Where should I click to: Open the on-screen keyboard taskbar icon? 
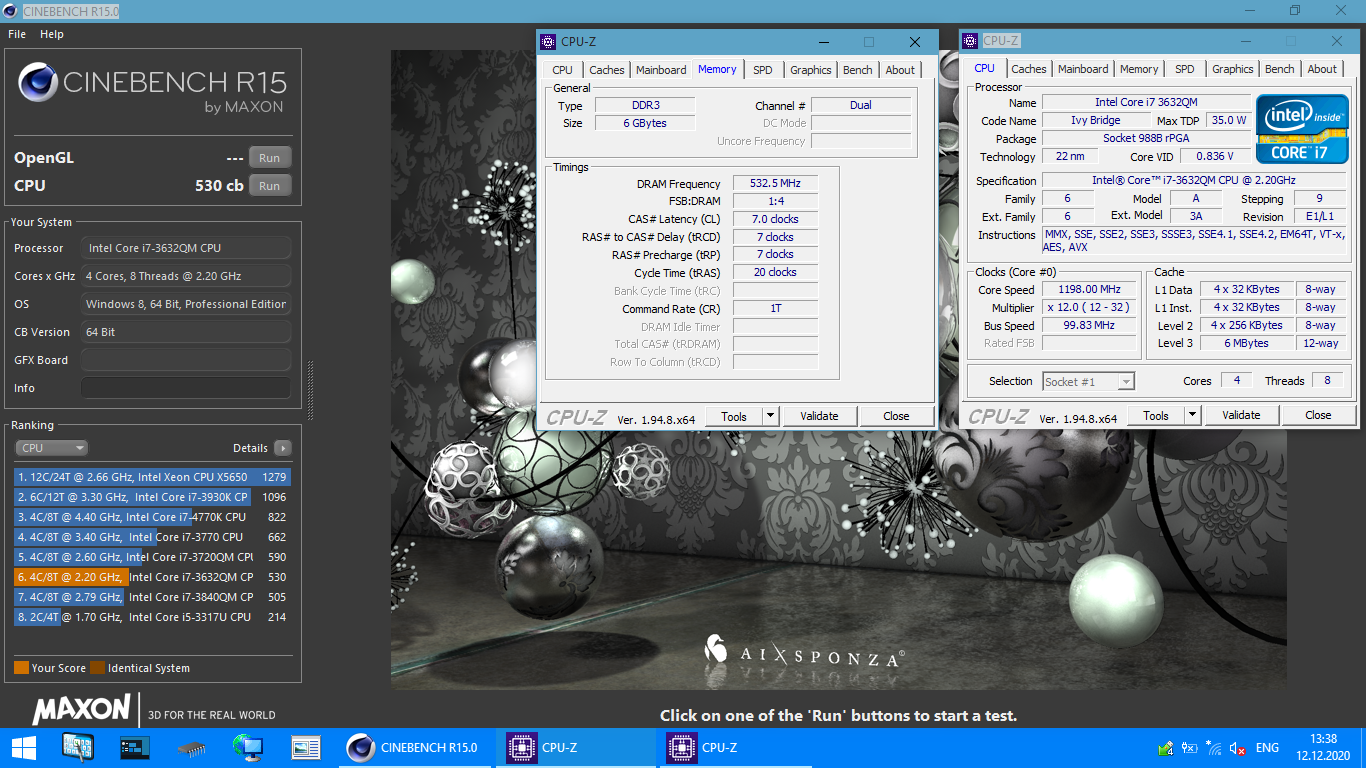[x=78, y=747]
